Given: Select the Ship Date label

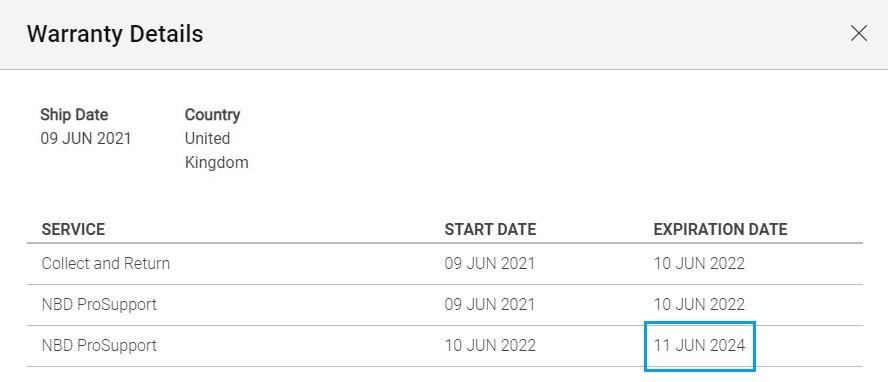Looking at the screenshot, I should pos(74,114).
